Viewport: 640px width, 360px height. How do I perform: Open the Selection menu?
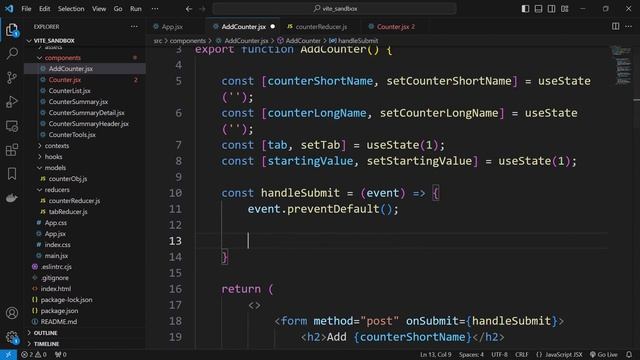[71, 9]
